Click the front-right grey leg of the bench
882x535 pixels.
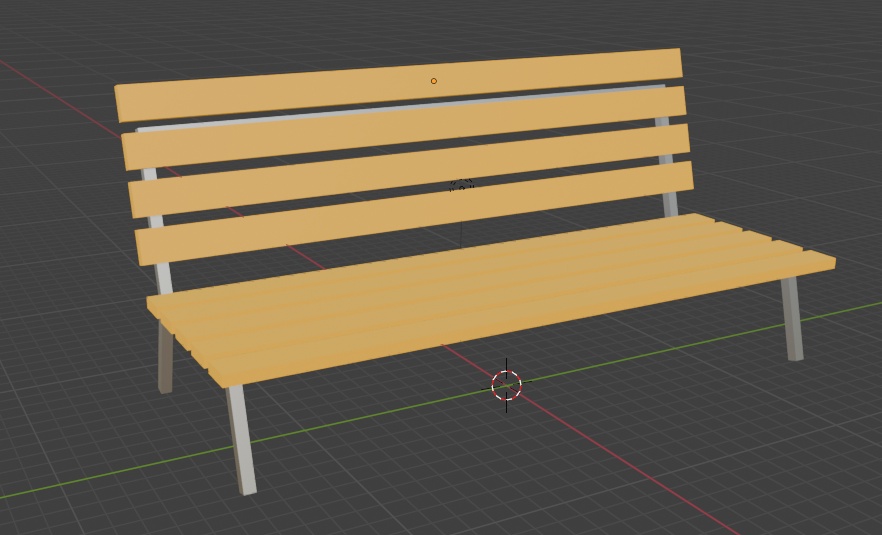point(791,318)
